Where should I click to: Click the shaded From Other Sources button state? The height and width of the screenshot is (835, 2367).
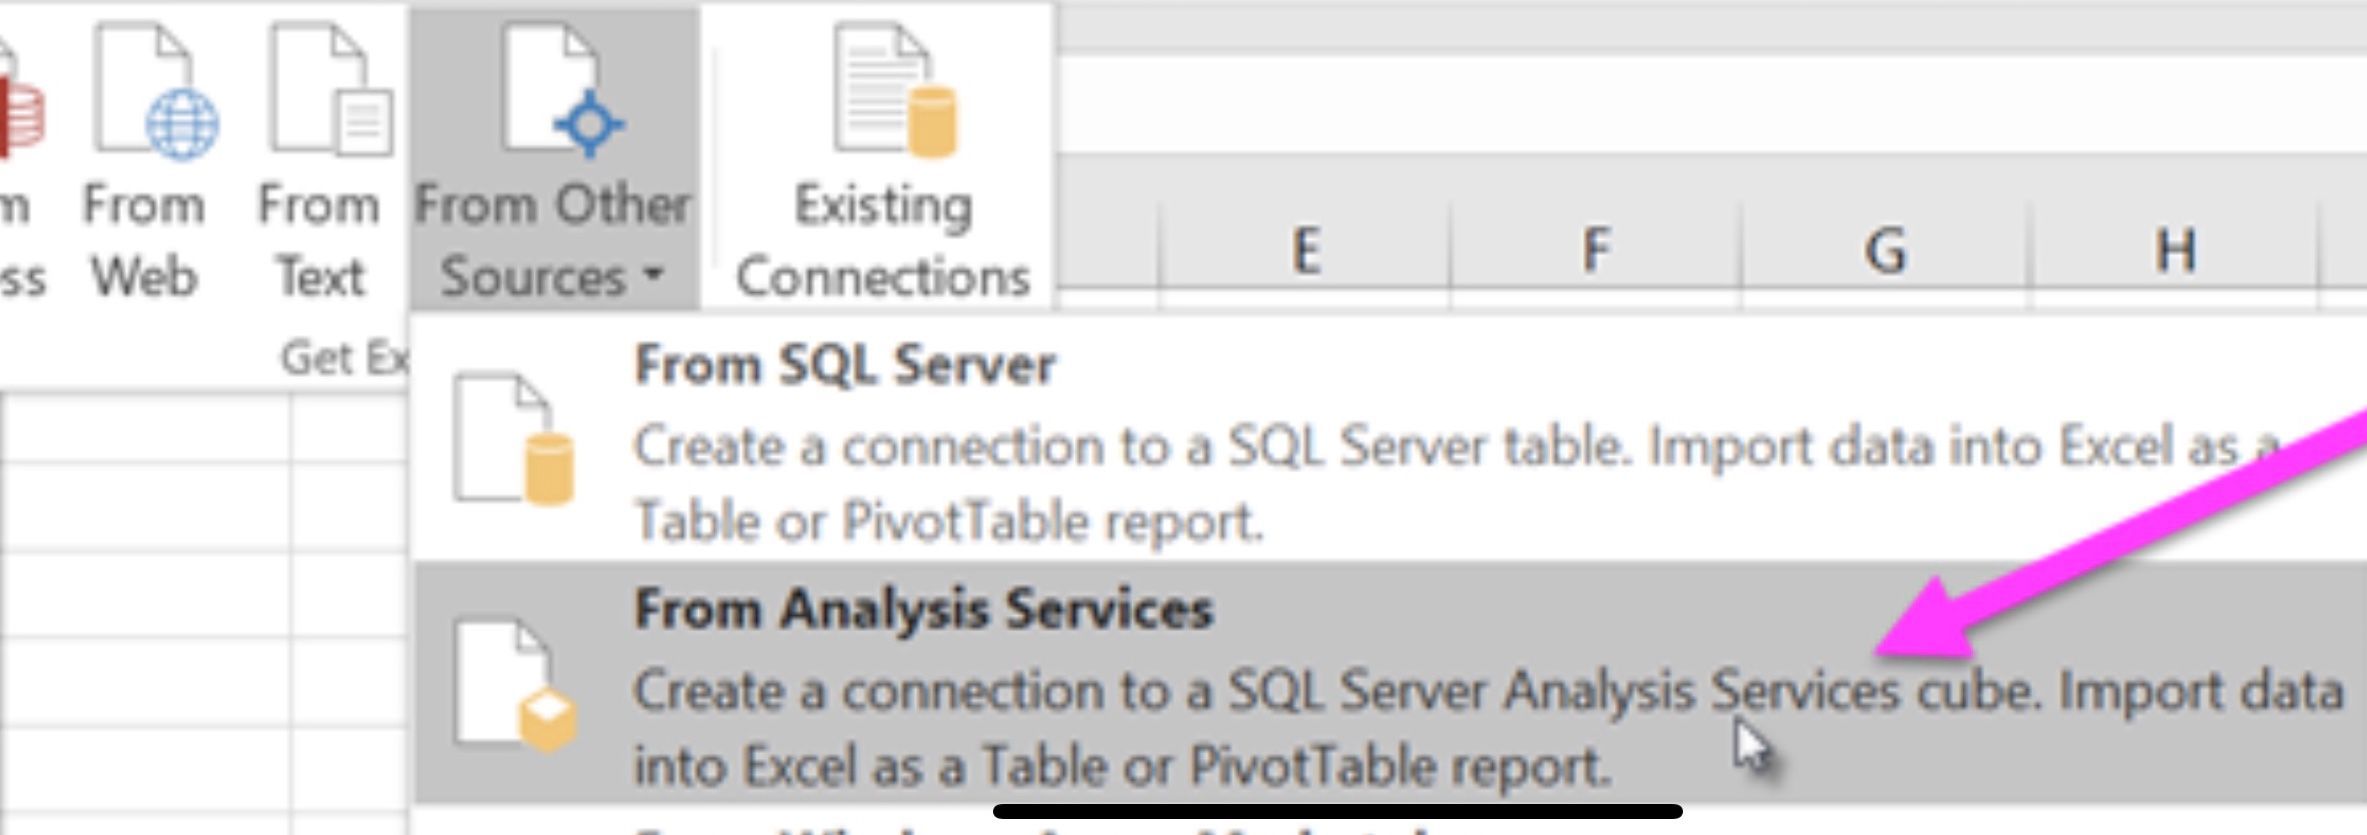(557, 150)
